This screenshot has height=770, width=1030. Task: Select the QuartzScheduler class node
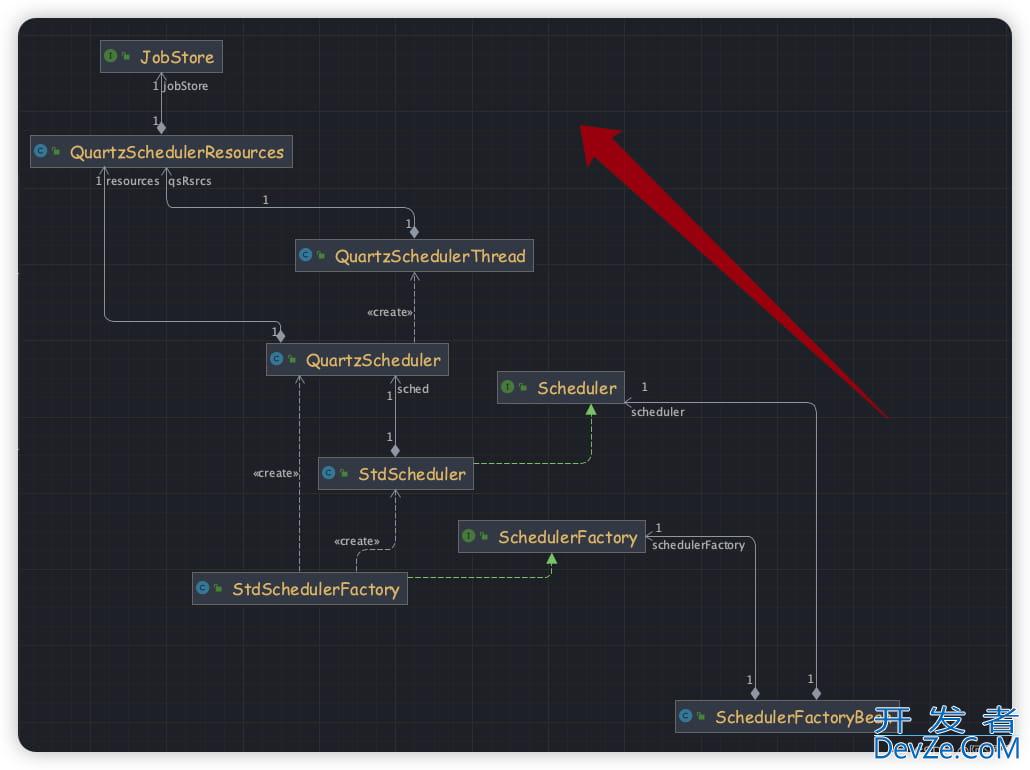357,359
